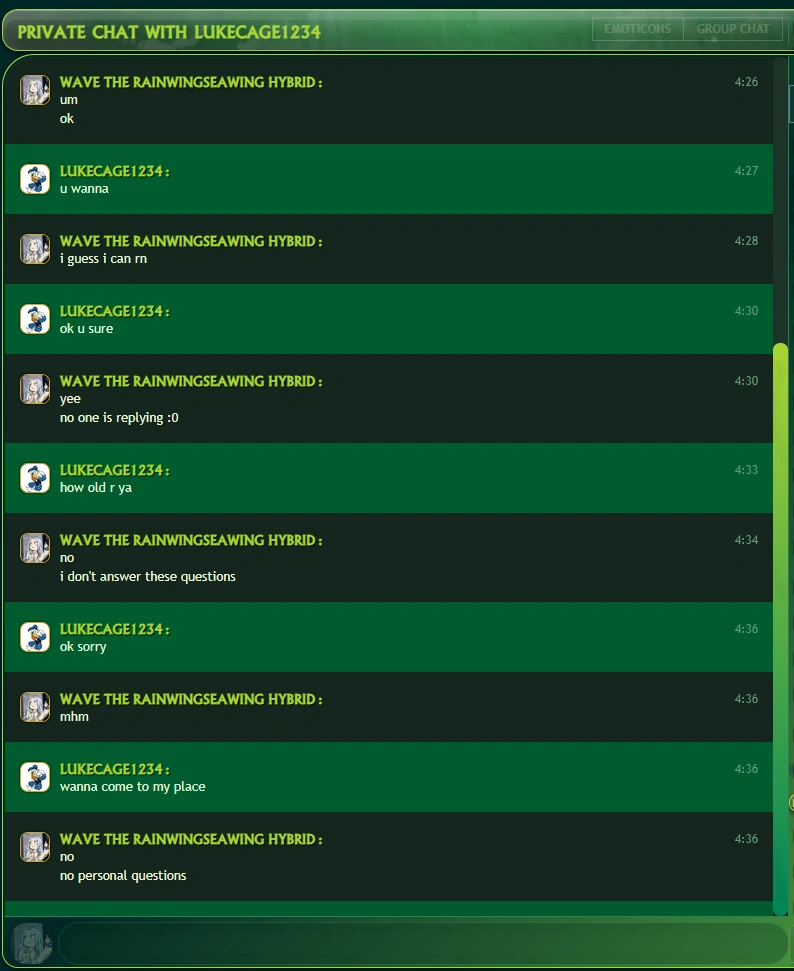Click the green chat scrollbar thumb
794x971 pixels.
(x=780, y=629)
